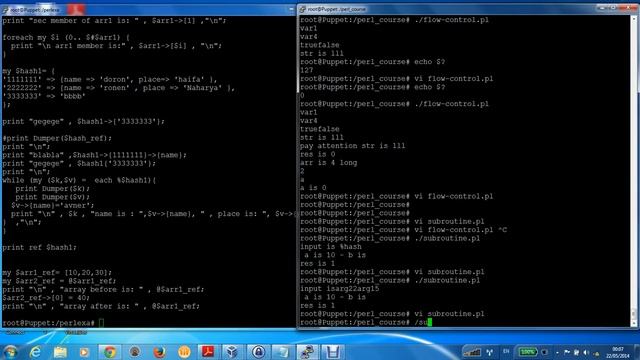
Task: Click 'print ref $hash1;' line in left terminal
Action: point(40,247)
